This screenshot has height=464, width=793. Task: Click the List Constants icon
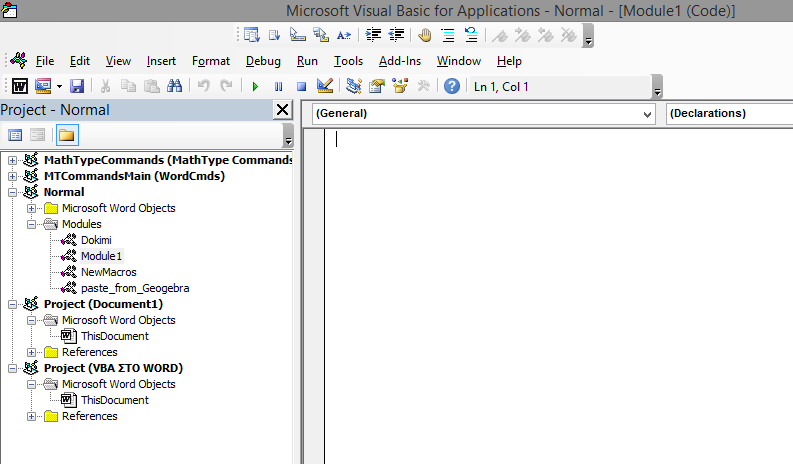pyautogui.click(x=275, y=35)
